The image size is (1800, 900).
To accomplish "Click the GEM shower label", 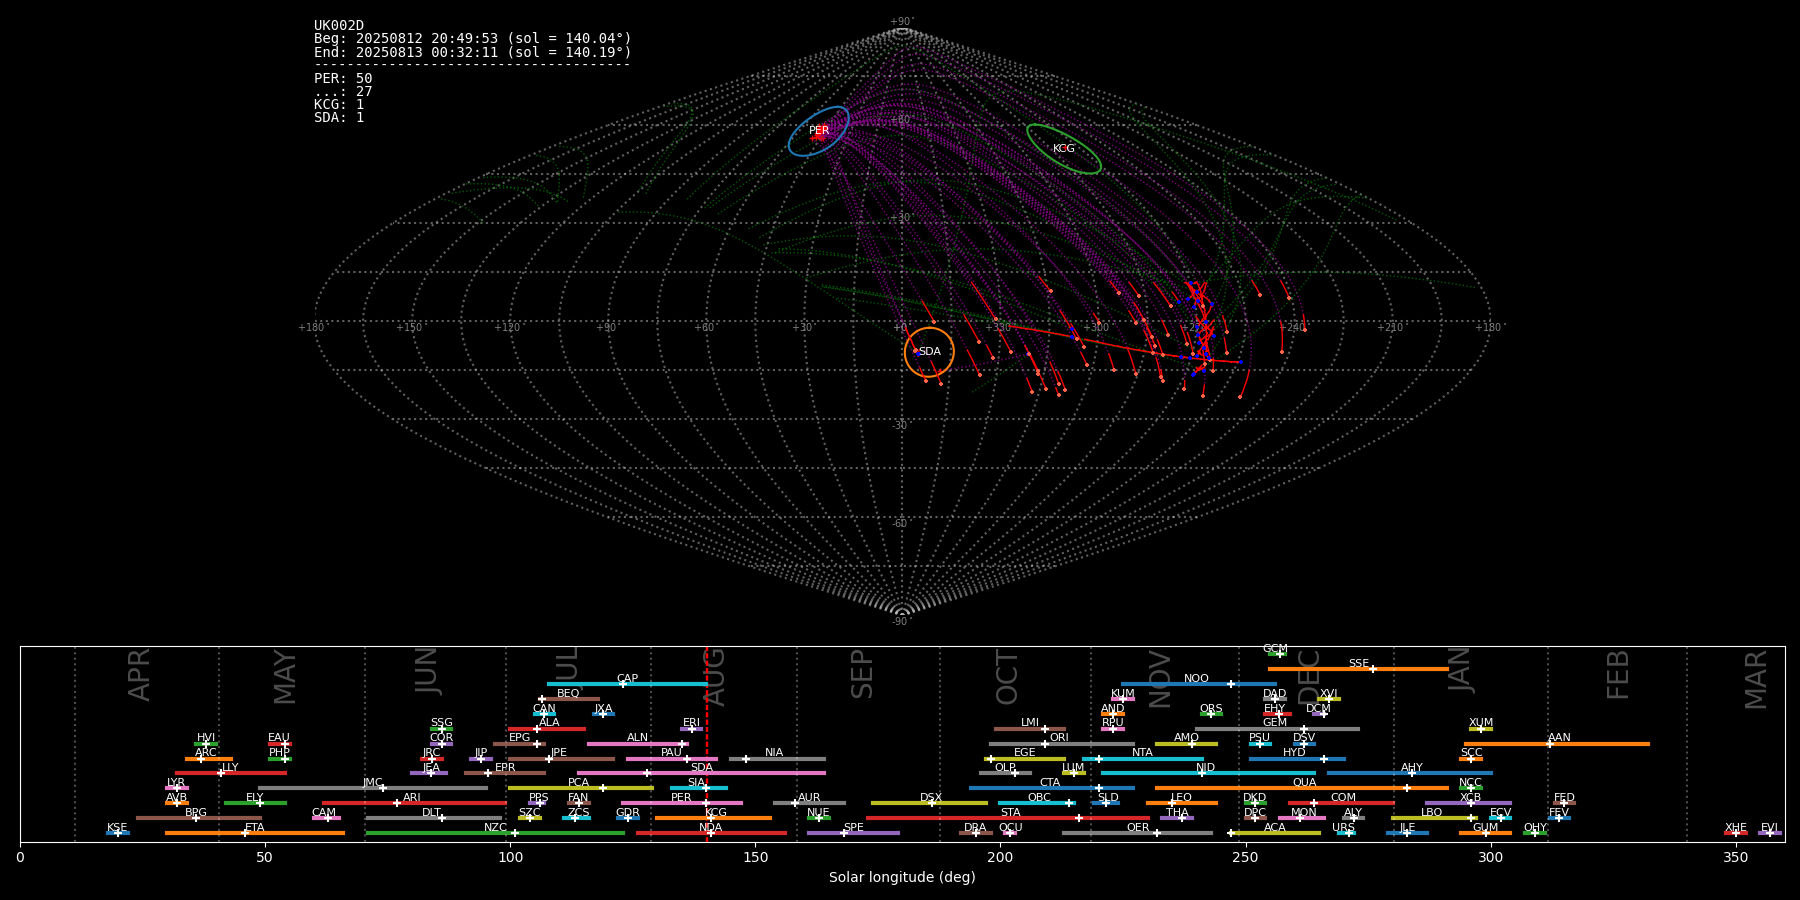I will [1275, 722].
